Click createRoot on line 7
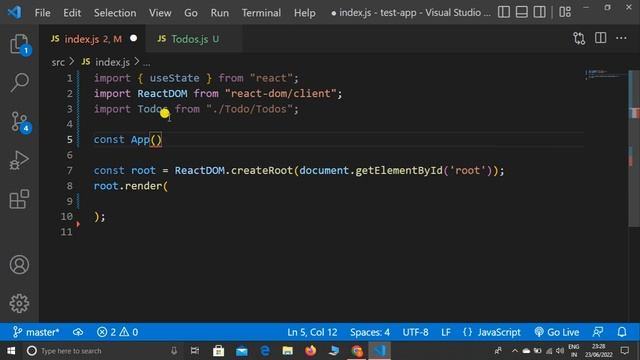The width and height of the screenshot is (640, 360). coord(262,170)
